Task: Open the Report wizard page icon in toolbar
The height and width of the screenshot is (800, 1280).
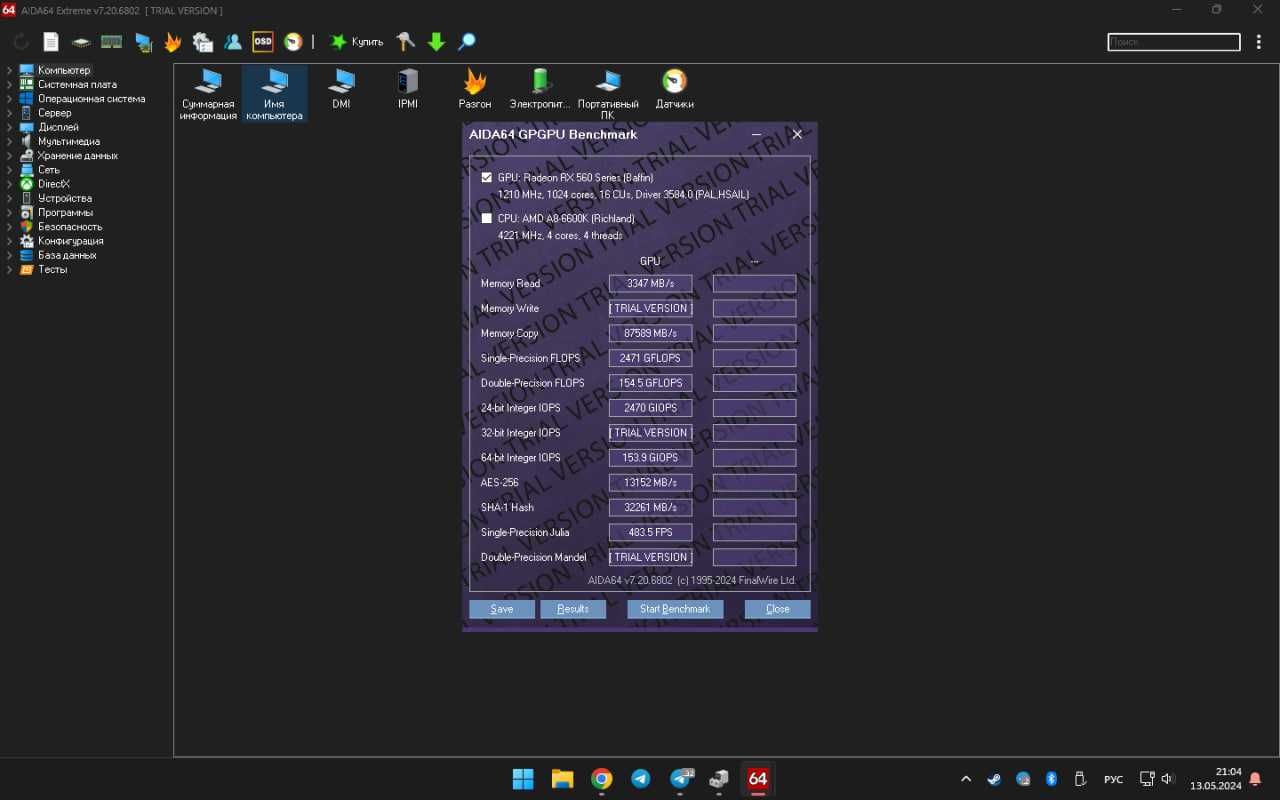Action: tap(51, 42)
